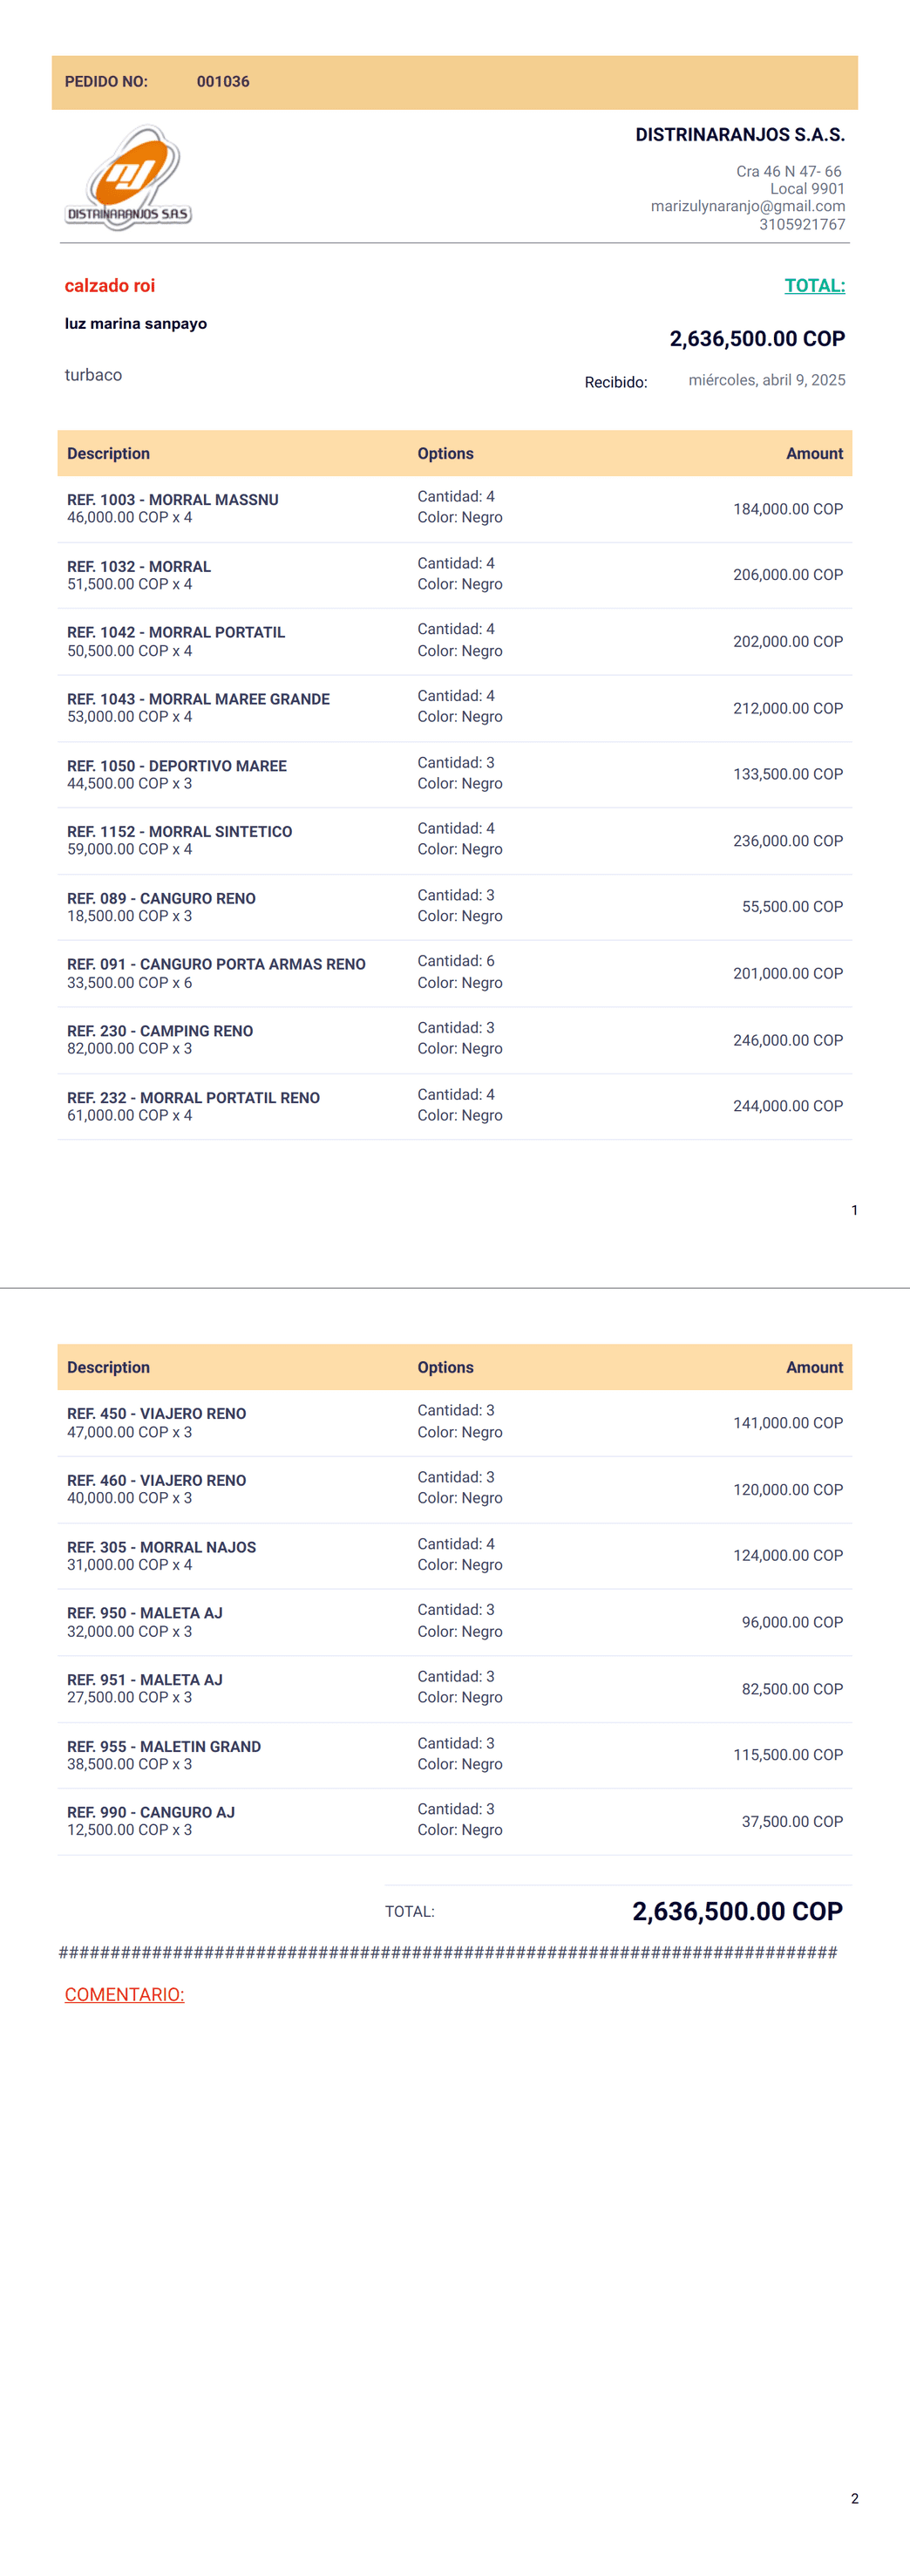This screenshot has width=910, height=2576.
Task: Select the REF. 990 - CANGURO AJ row
Action: point(455,1822)
